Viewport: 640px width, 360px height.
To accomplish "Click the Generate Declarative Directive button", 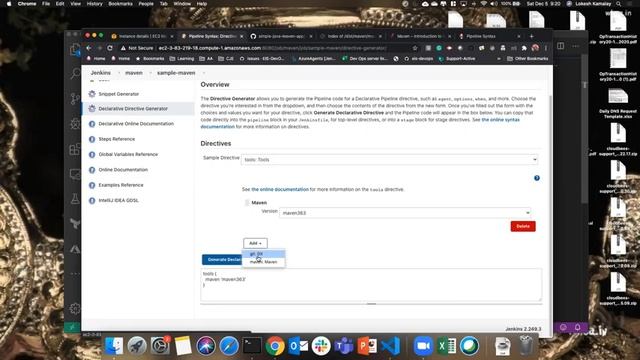I will point(222,260).
